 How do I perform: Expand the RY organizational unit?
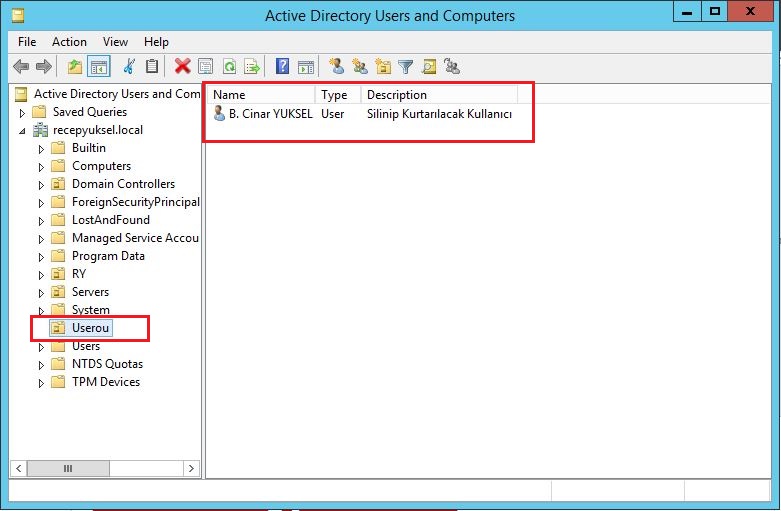point(41,275)
